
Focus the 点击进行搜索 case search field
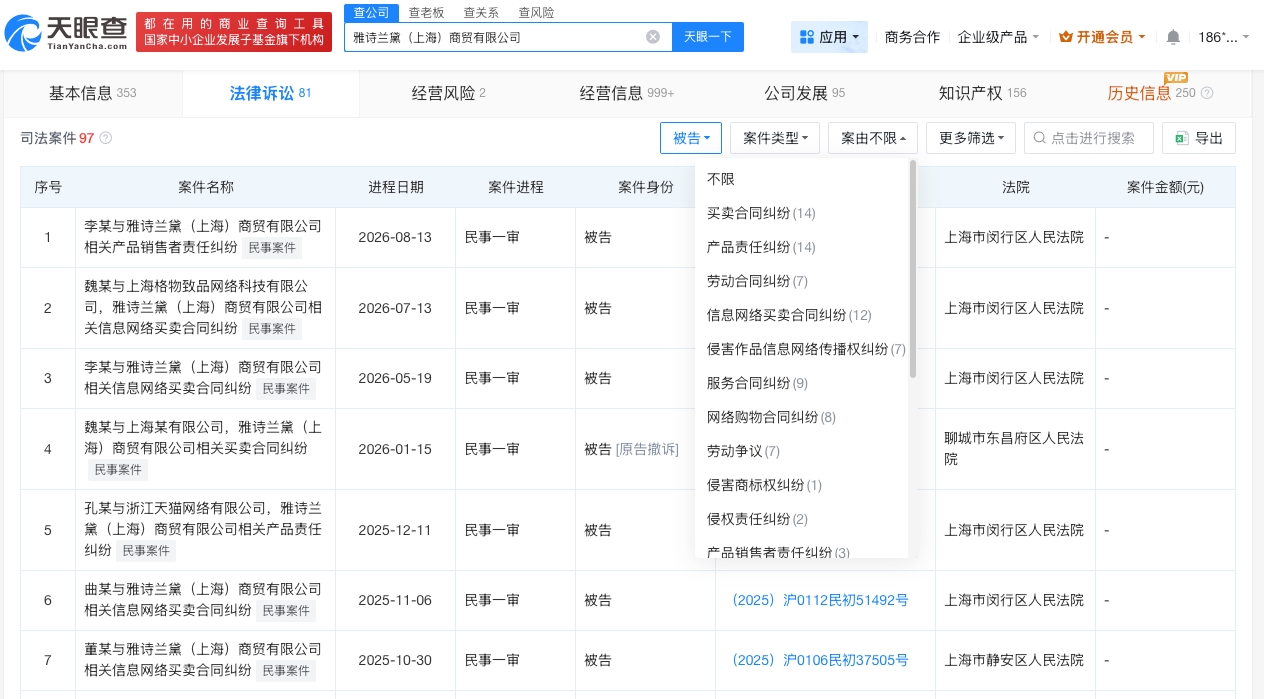[1089, 138]
